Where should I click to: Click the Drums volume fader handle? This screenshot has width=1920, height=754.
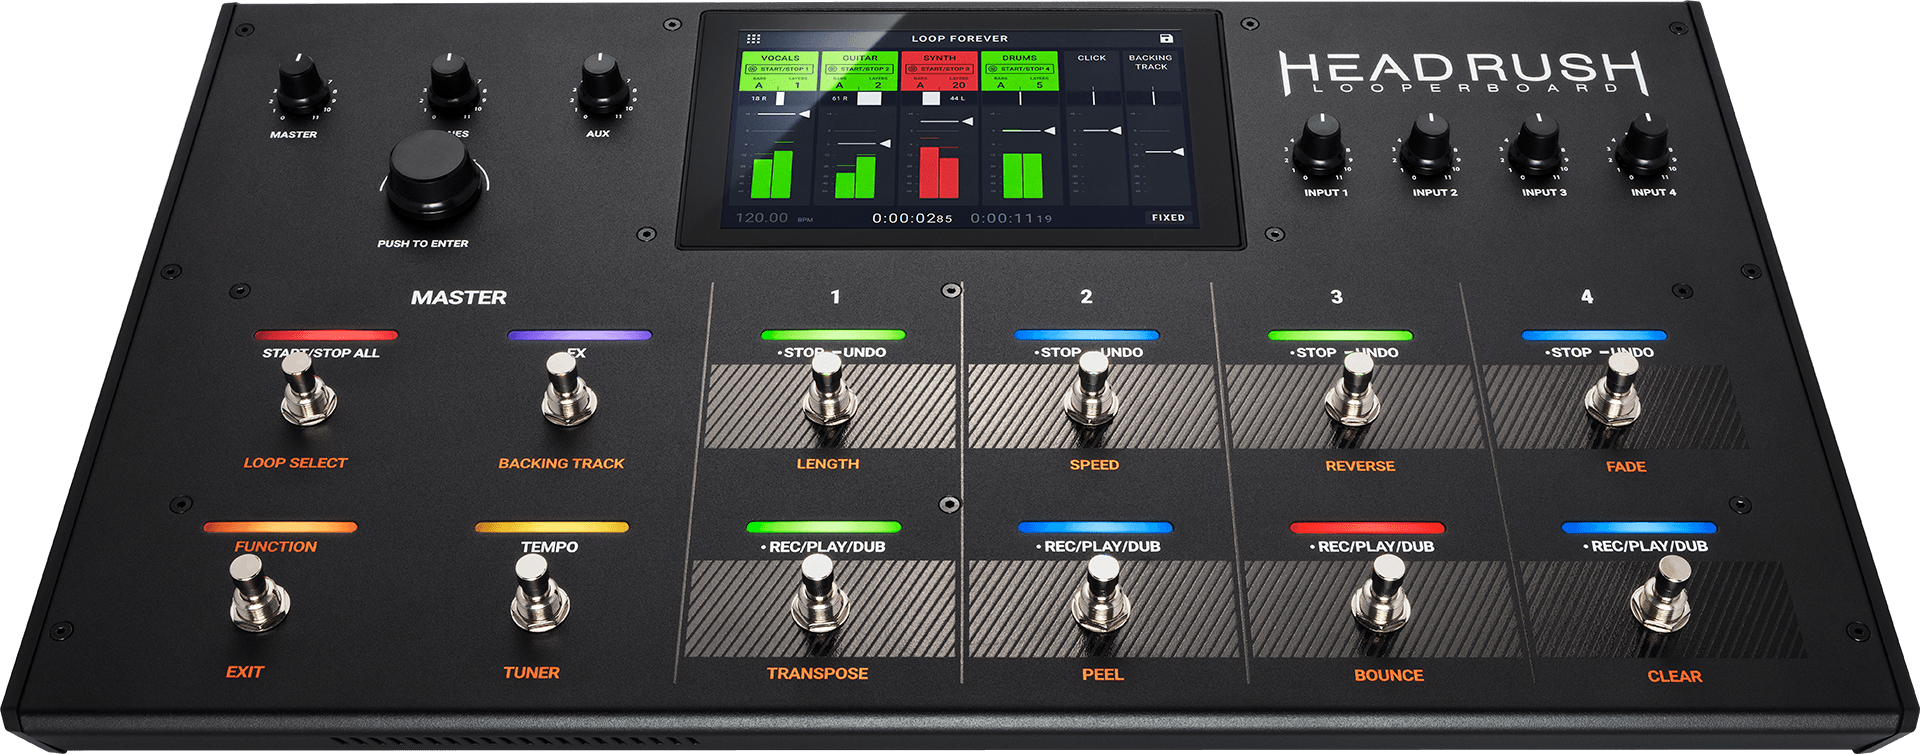pyautogui.click(x=1048, y=131)
